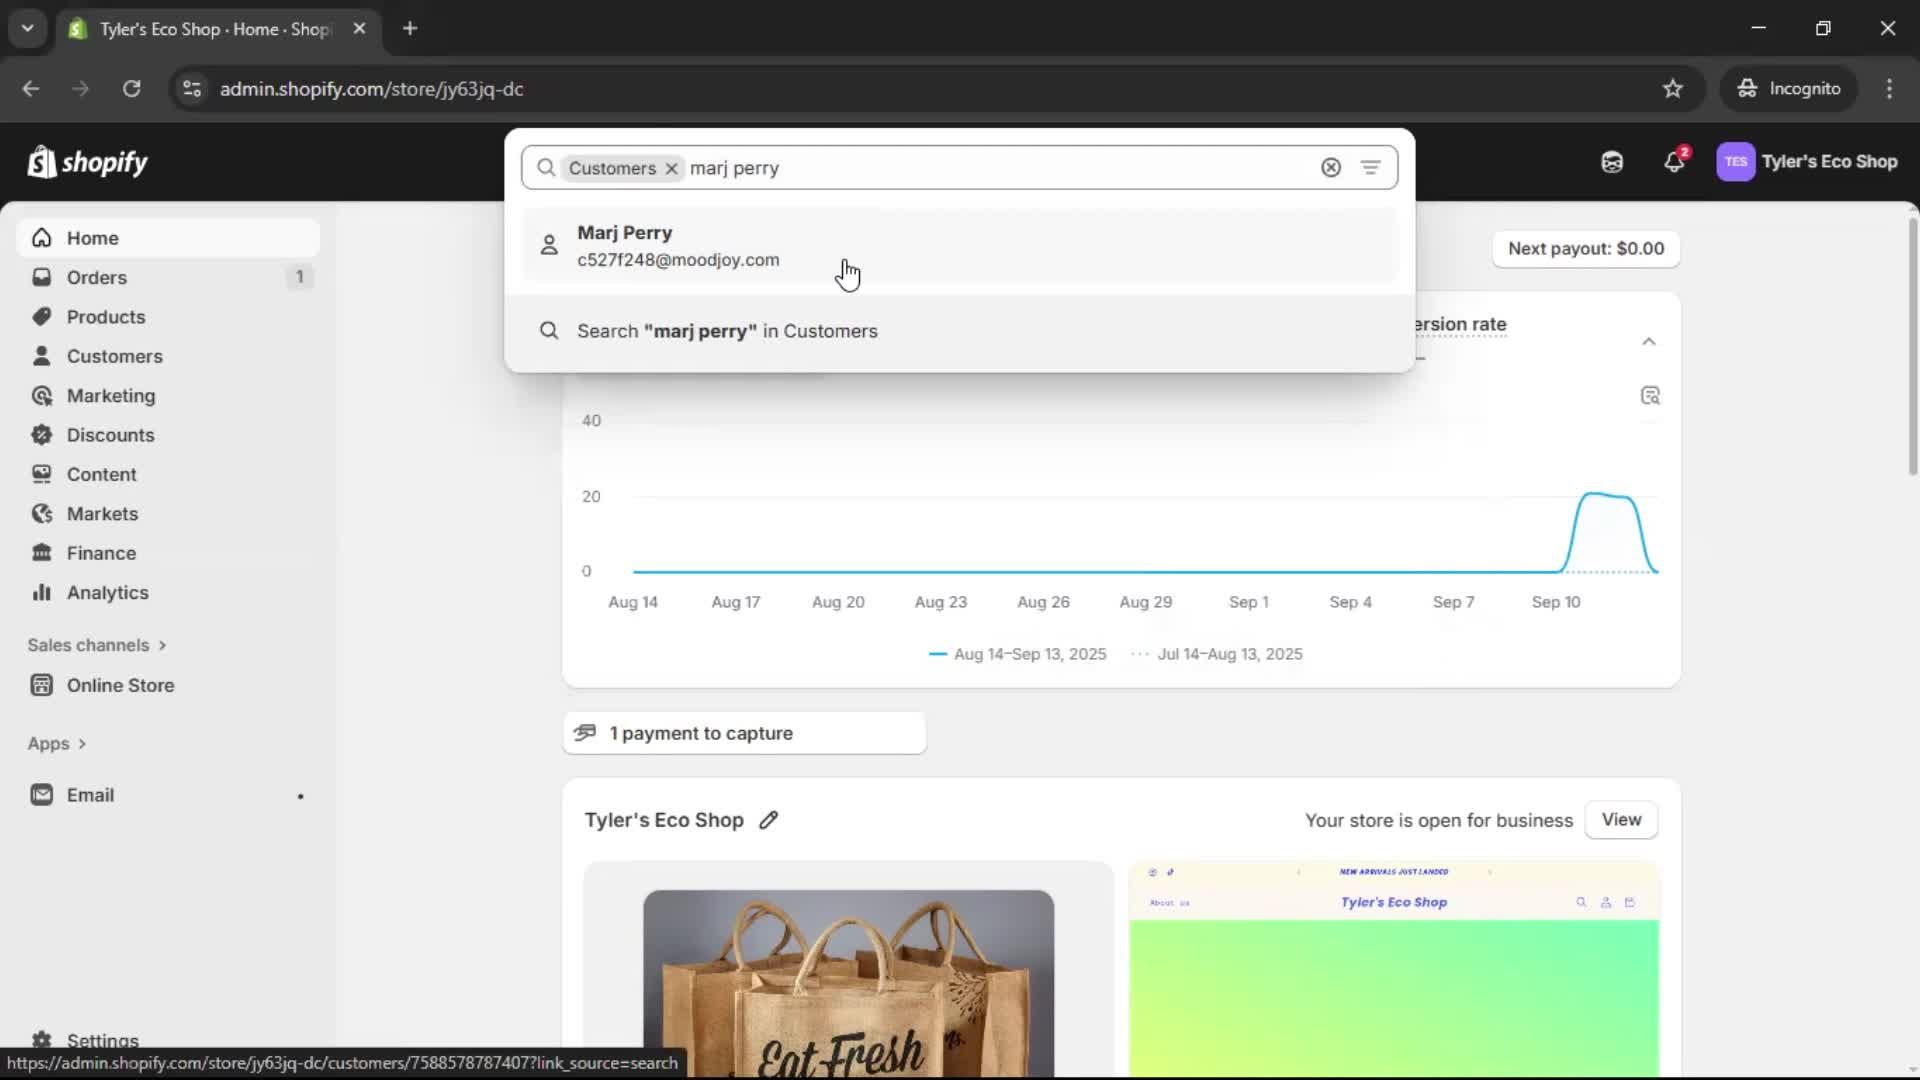Viewport: 1920px width, 1080px height.
Task: Open Home in the sidebar
Action: click(x=168, y=238)
